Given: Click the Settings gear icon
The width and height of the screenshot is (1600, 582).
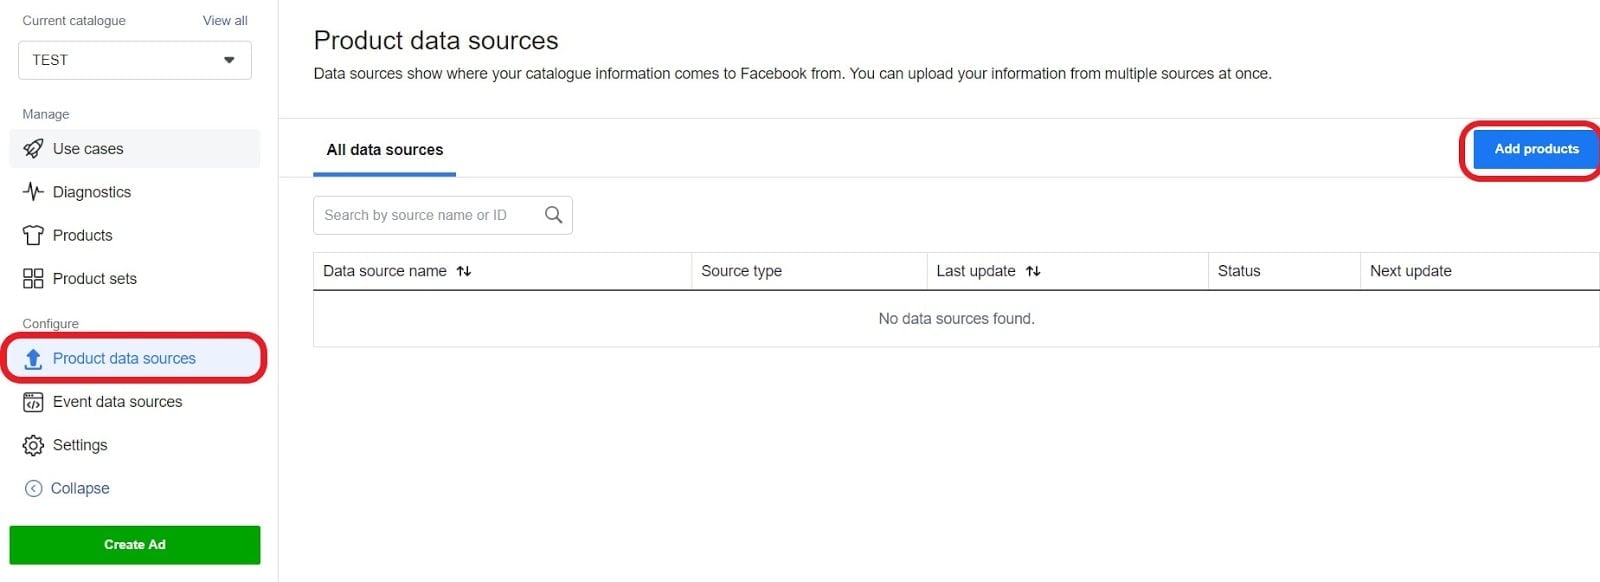Looking at the screenshot, I should (x=33, y=446).
